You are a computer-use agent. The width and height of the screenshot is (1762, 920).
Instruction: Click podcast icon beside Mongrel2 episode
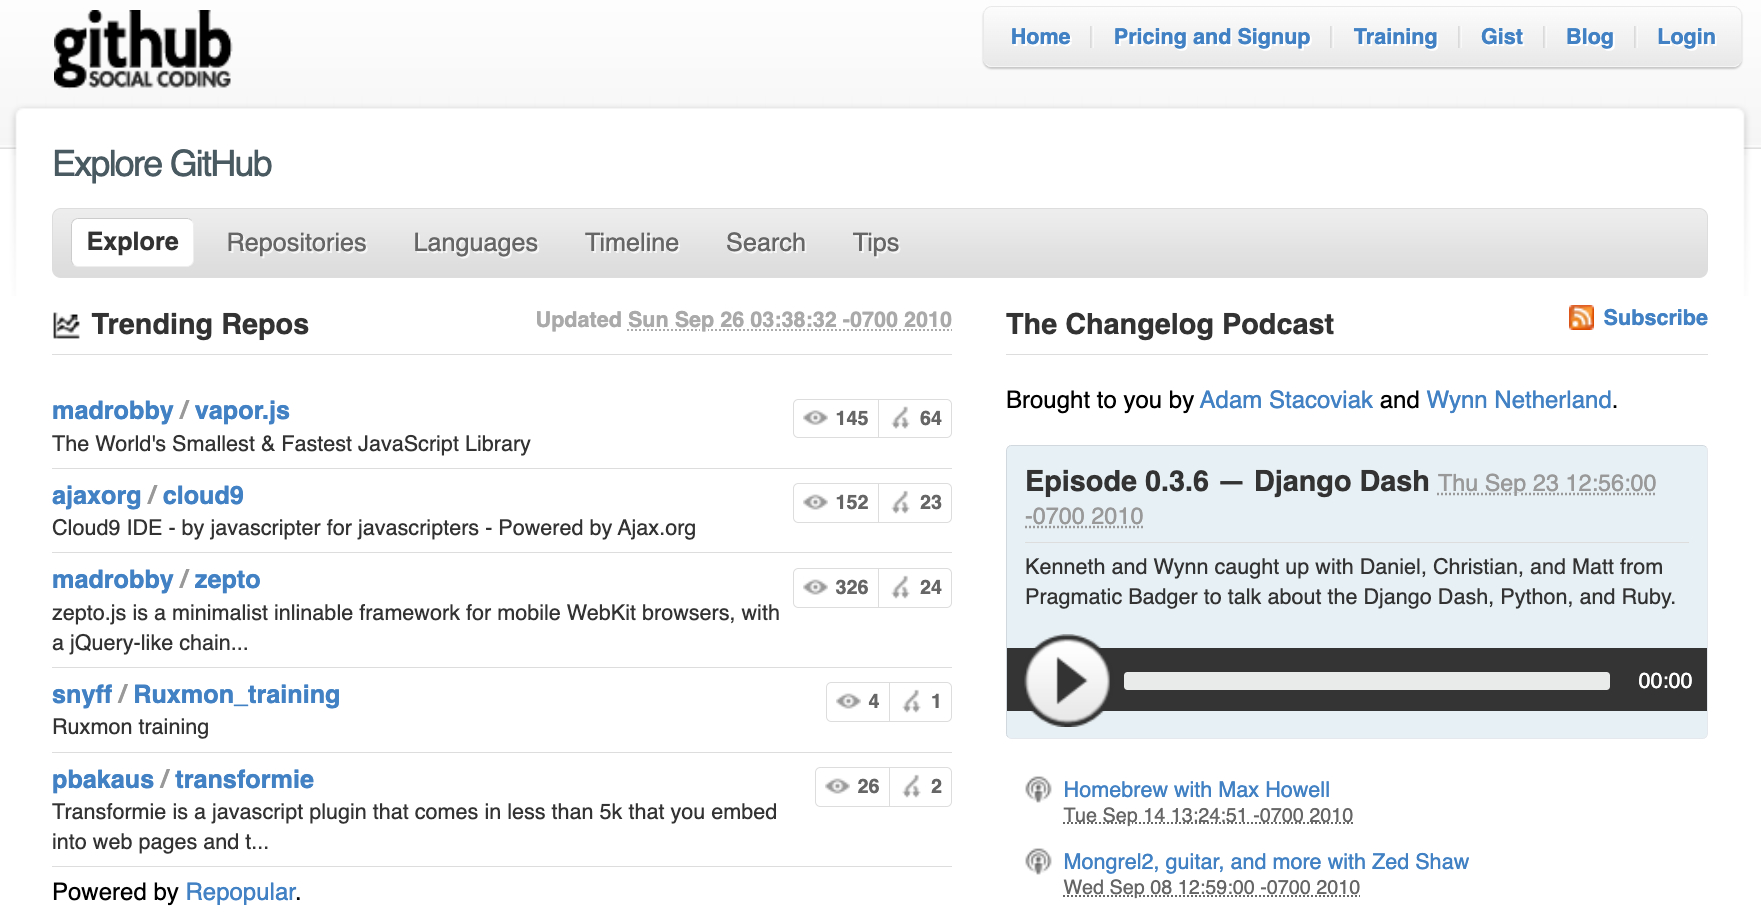pos(1038,862)
